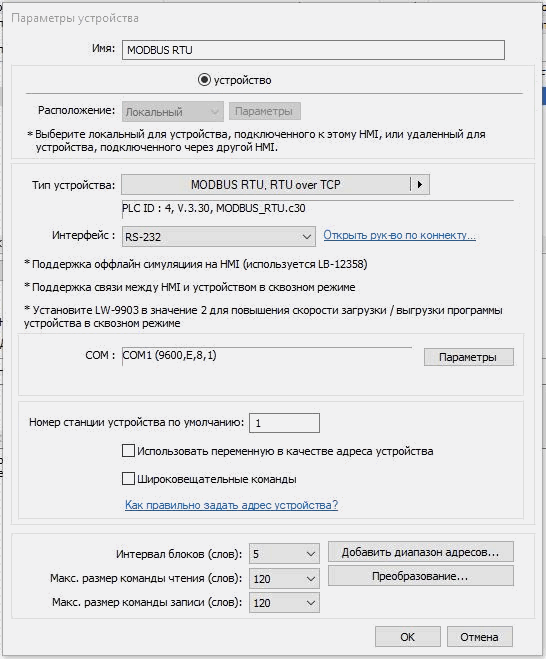Click COM port Параметры button
Screen dimensions: 546x659
point(468,357)
